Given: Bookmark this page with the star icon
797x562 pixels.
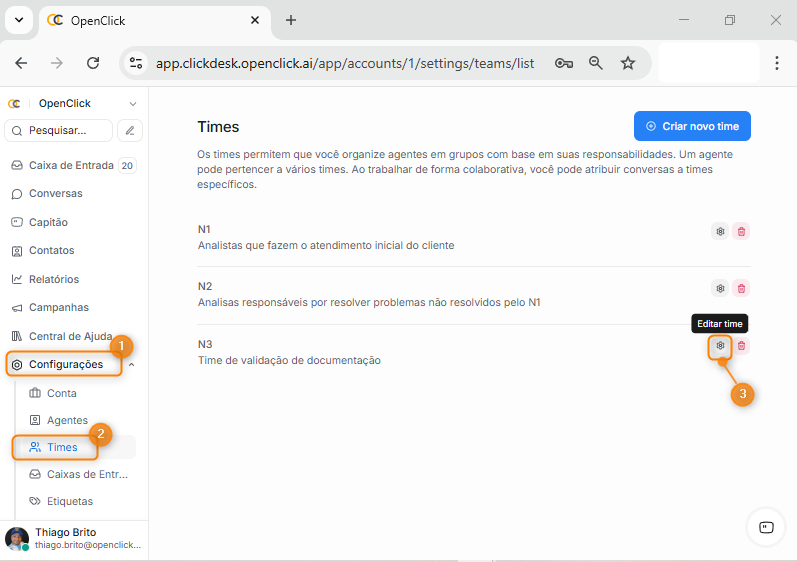Looking at the screenshot, I should (628, 63).
